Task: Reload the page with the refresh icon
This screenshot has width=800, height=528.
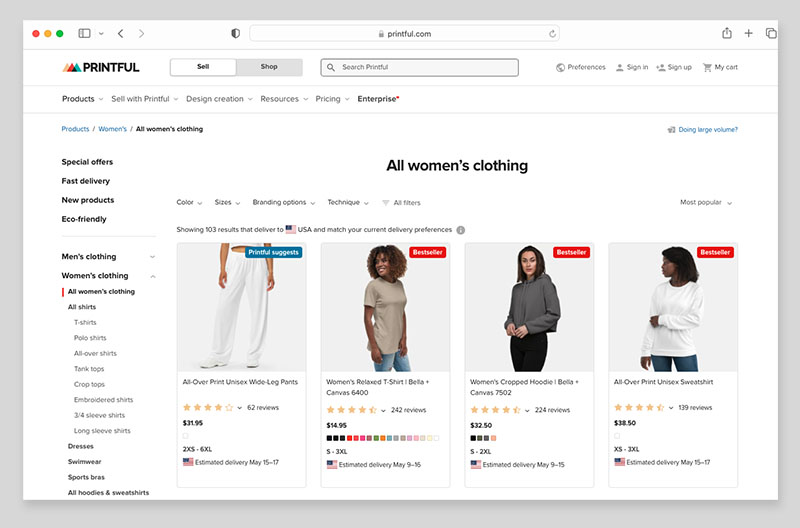Action: point(552,34)
